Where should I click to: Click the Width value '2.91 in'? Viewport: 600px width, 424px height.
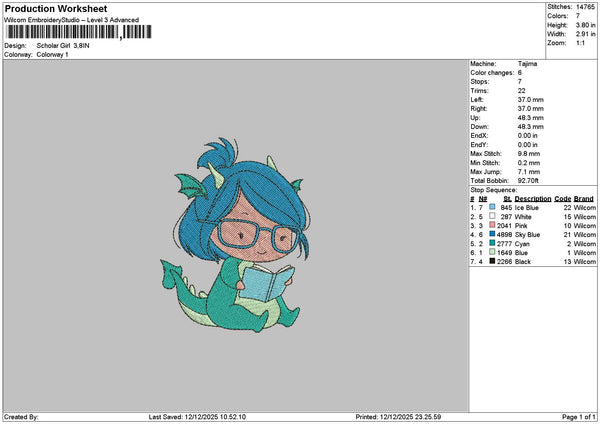[585, 34]
